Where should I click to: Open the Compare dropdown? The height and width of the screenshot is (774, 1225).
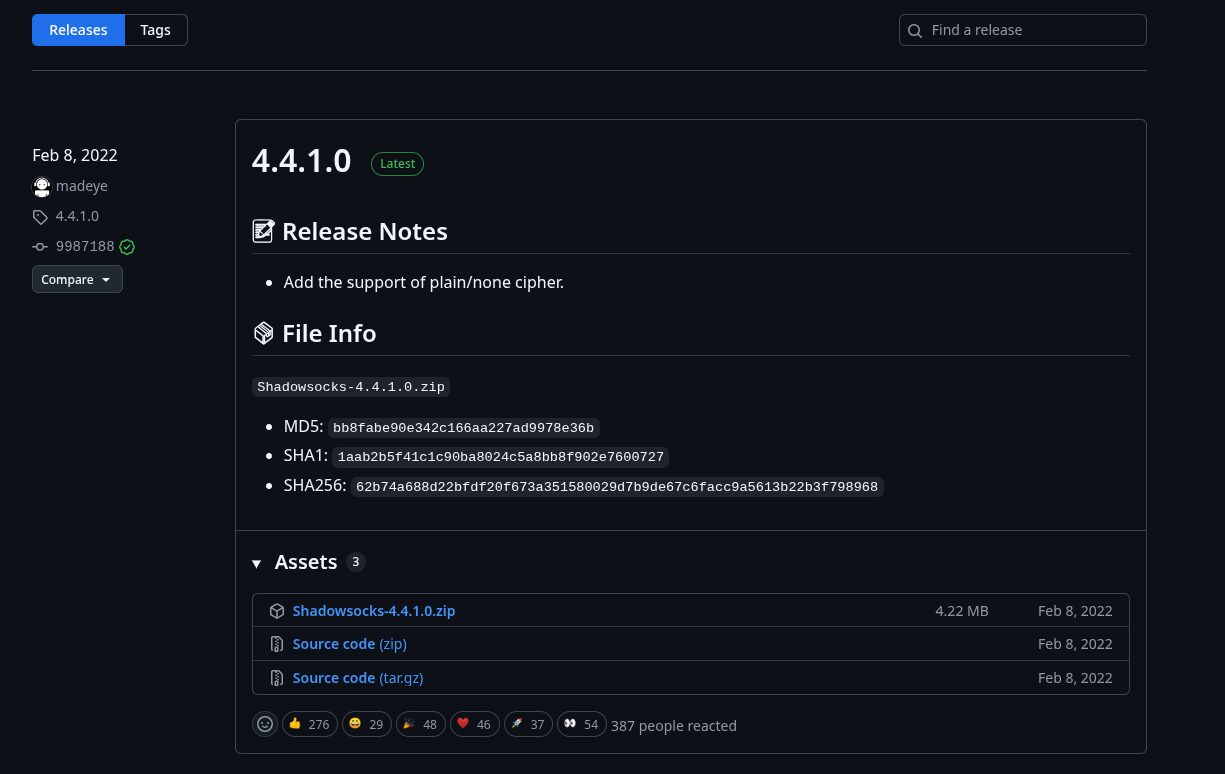point(77,280)
